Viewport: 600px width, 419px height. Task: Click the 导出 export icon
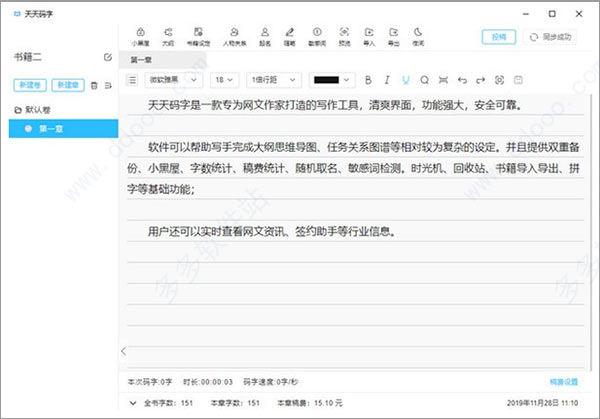coord(393,37)
